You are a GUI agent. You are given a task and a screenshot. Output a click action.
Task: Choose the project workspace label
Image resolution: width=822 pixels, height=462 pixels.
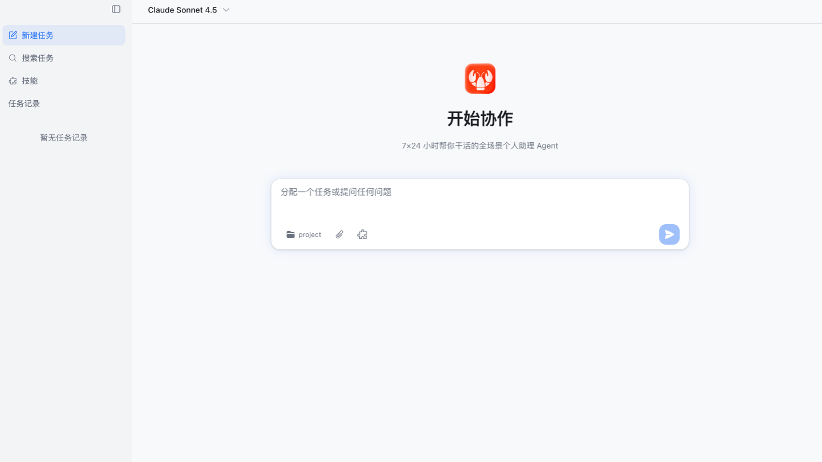(310, 234)
